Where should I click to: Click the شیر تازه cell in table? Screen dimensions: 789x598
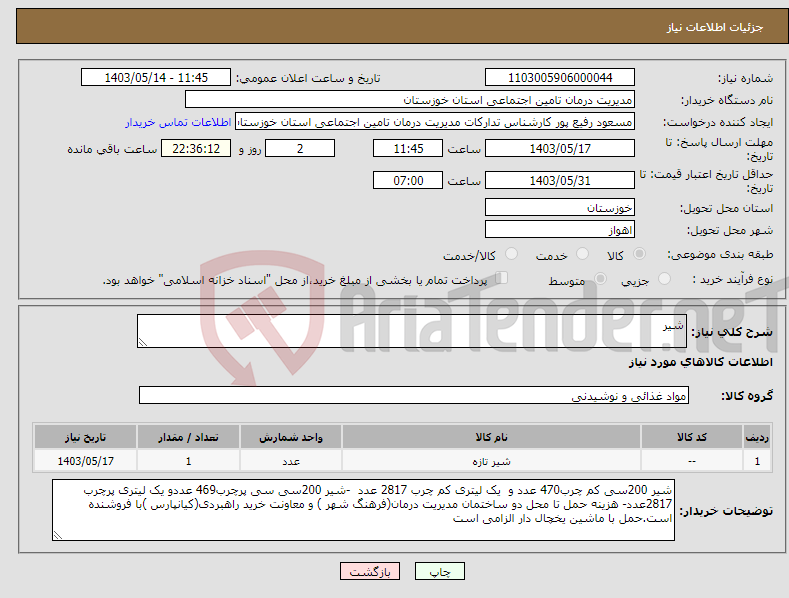[x=491, y=461]
